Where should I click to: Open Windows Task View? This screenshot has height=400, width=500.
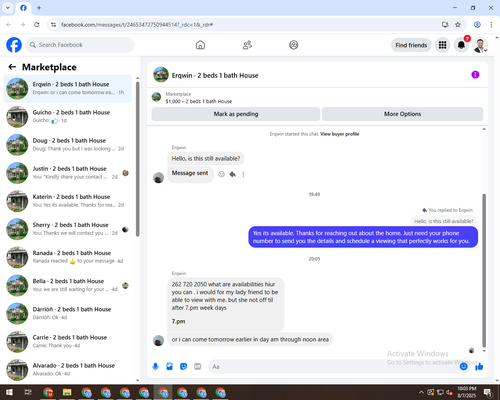(28, 392)
